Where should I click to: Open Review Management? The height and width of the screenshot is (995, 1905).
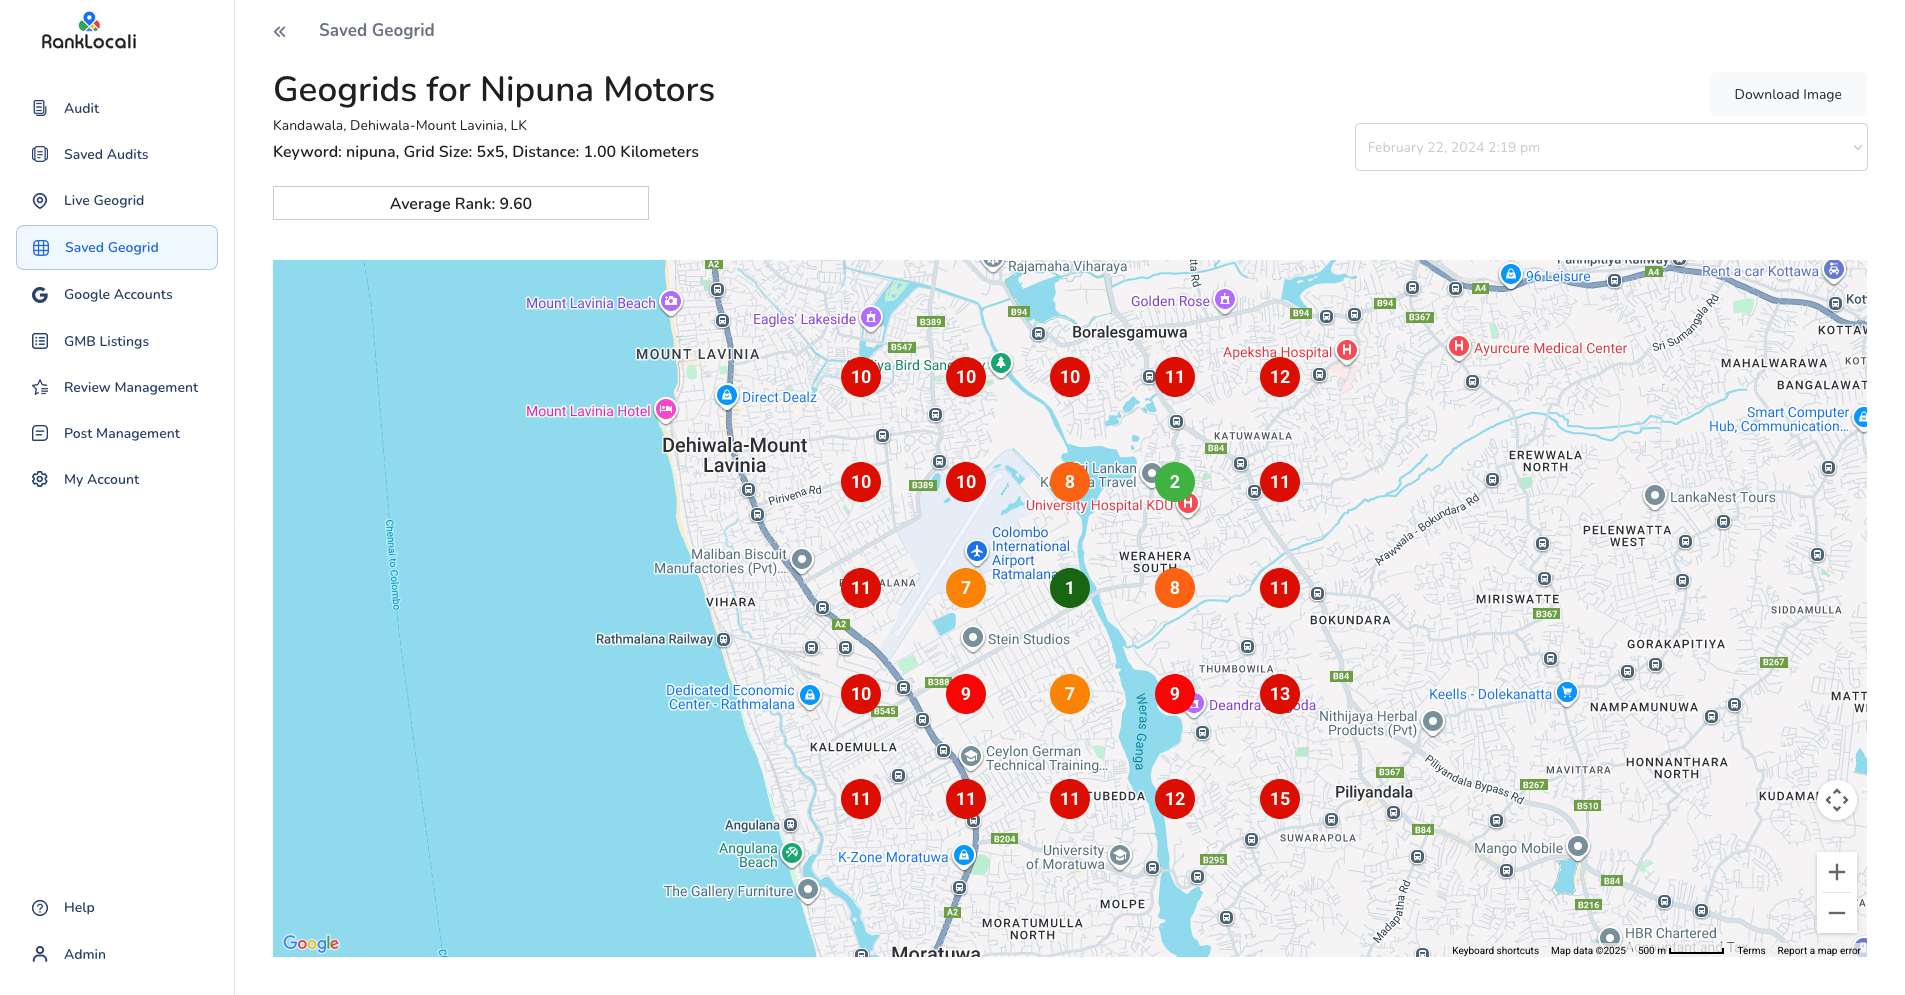[x=131, y=387]
